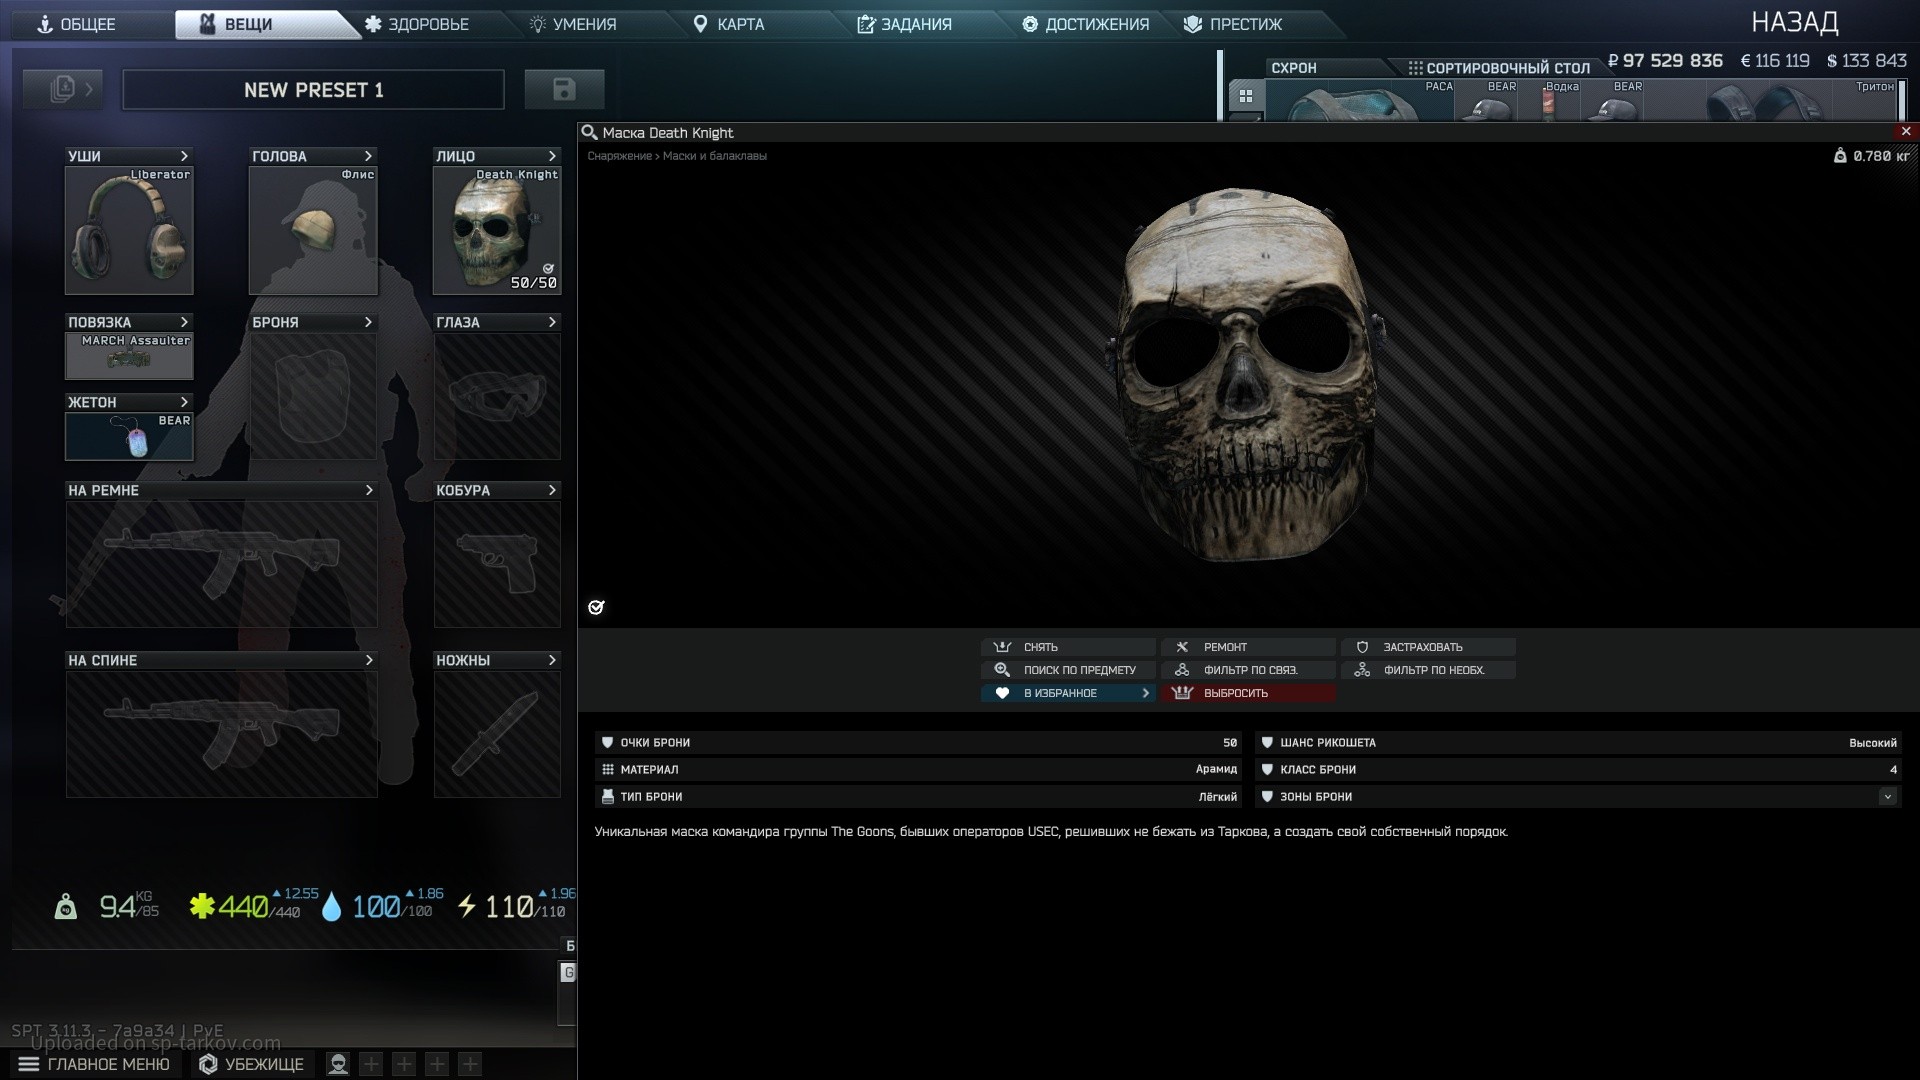Click the energy lightning bolt icon
This screenshot has height=1080, width=1920.
pos(467,906)
